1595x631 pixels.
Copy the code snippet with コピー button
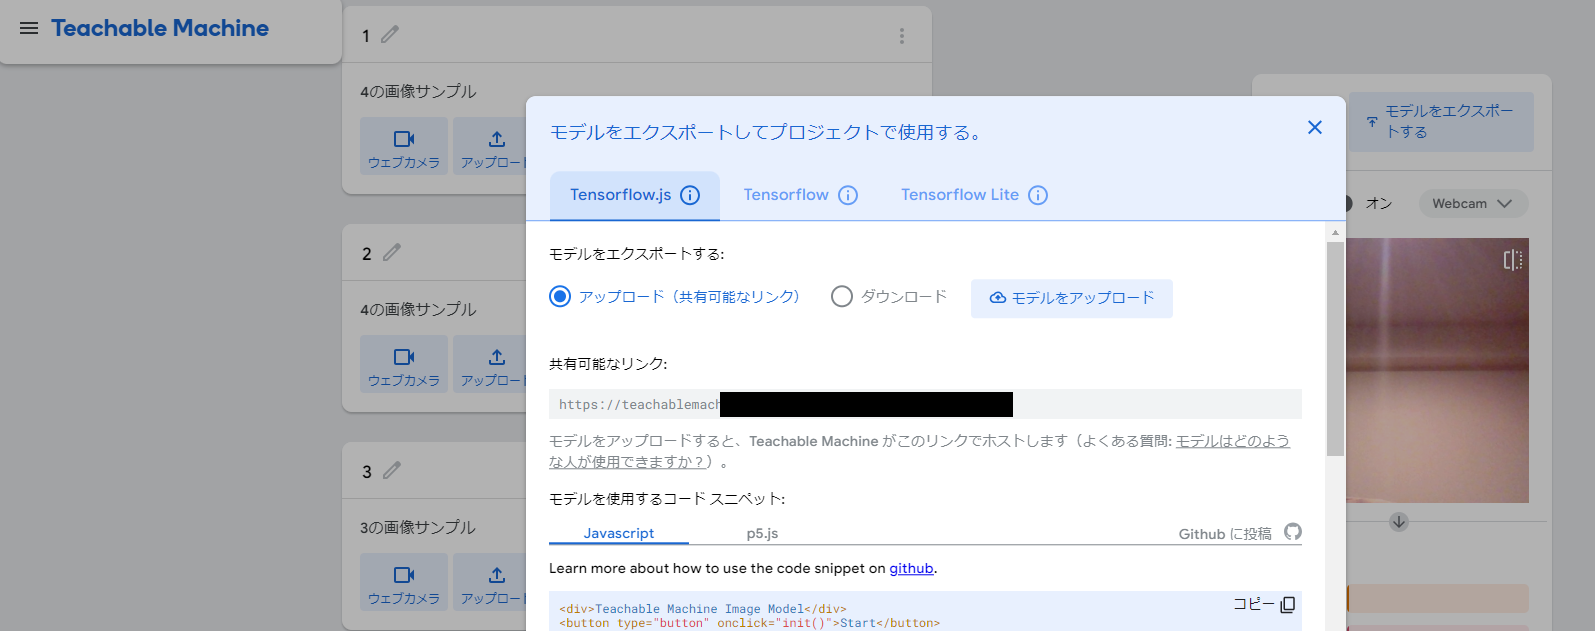point(1265,604)
